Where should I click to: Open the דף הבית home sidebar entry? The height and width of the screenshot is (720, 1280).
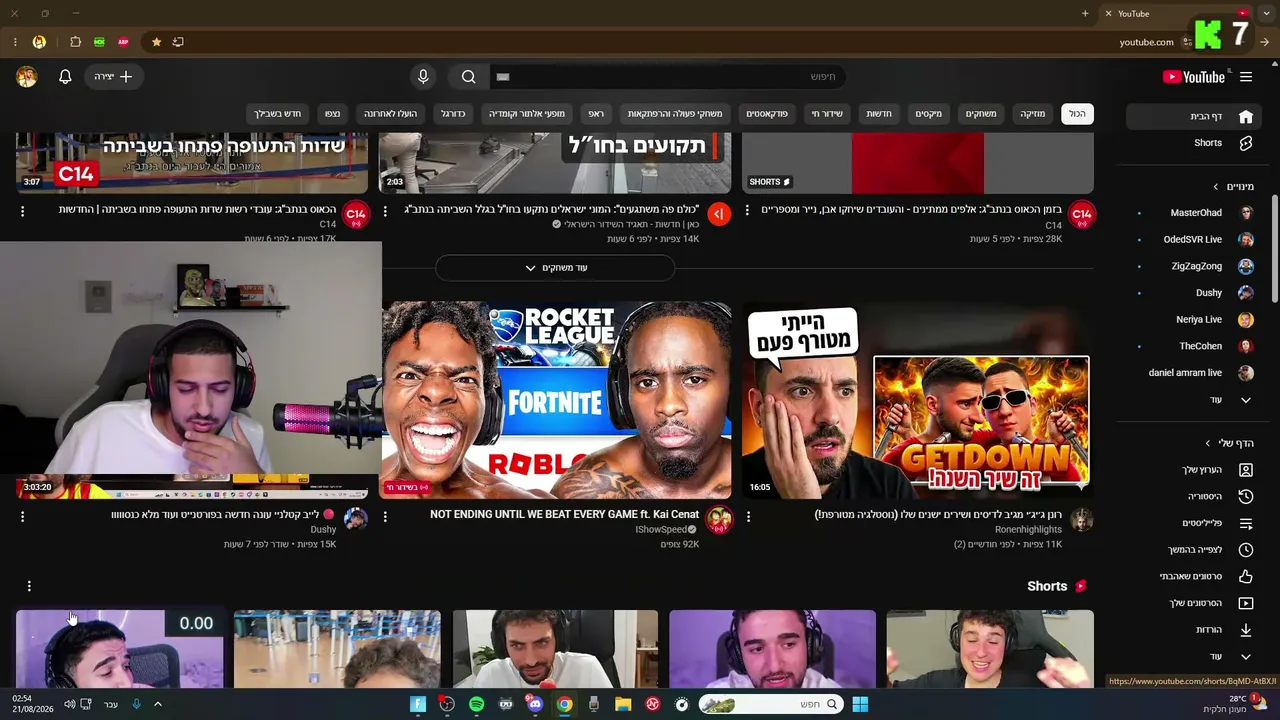click(x=1192, y=116)
